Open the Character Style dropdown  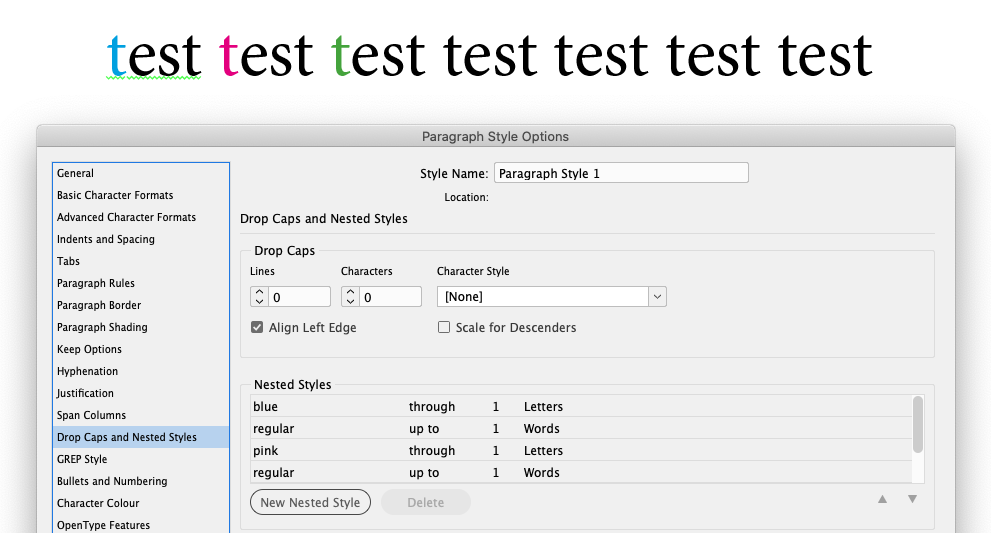tap(657, 297)
